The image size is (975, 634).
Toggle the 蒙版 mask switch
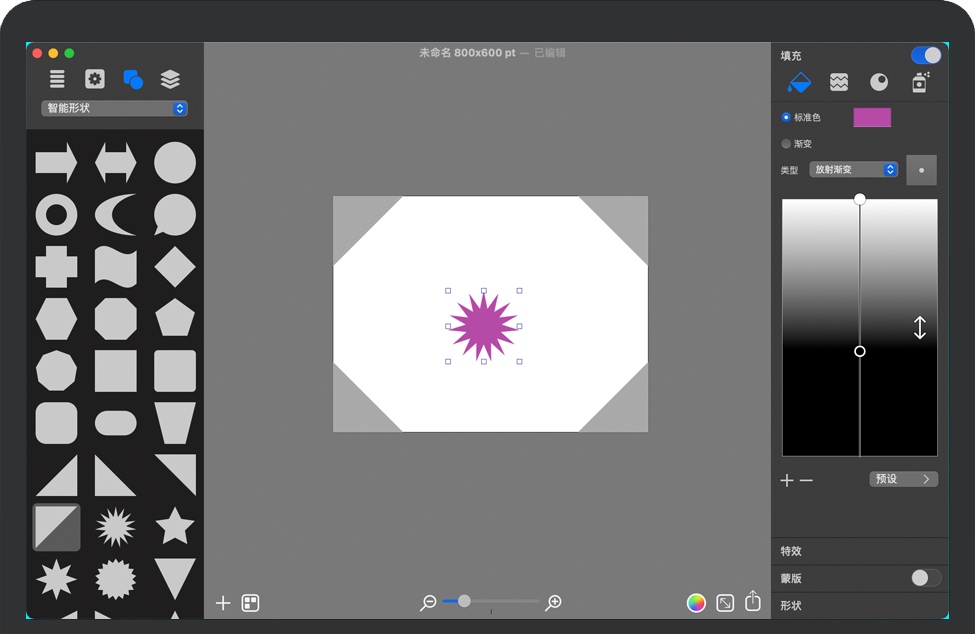pyautogui.click(x=926, y=578)
